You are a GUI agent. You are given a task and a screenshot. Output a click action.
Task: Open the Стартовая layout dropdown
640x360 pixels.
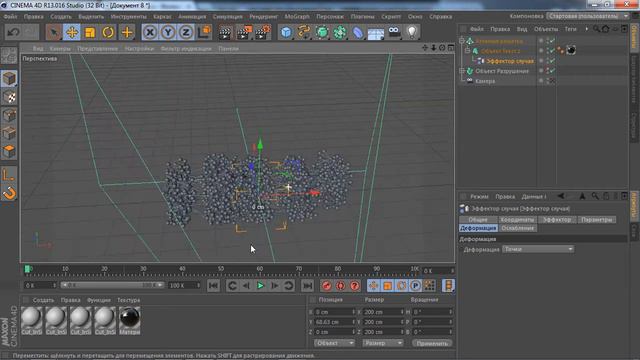pos(588,16)
